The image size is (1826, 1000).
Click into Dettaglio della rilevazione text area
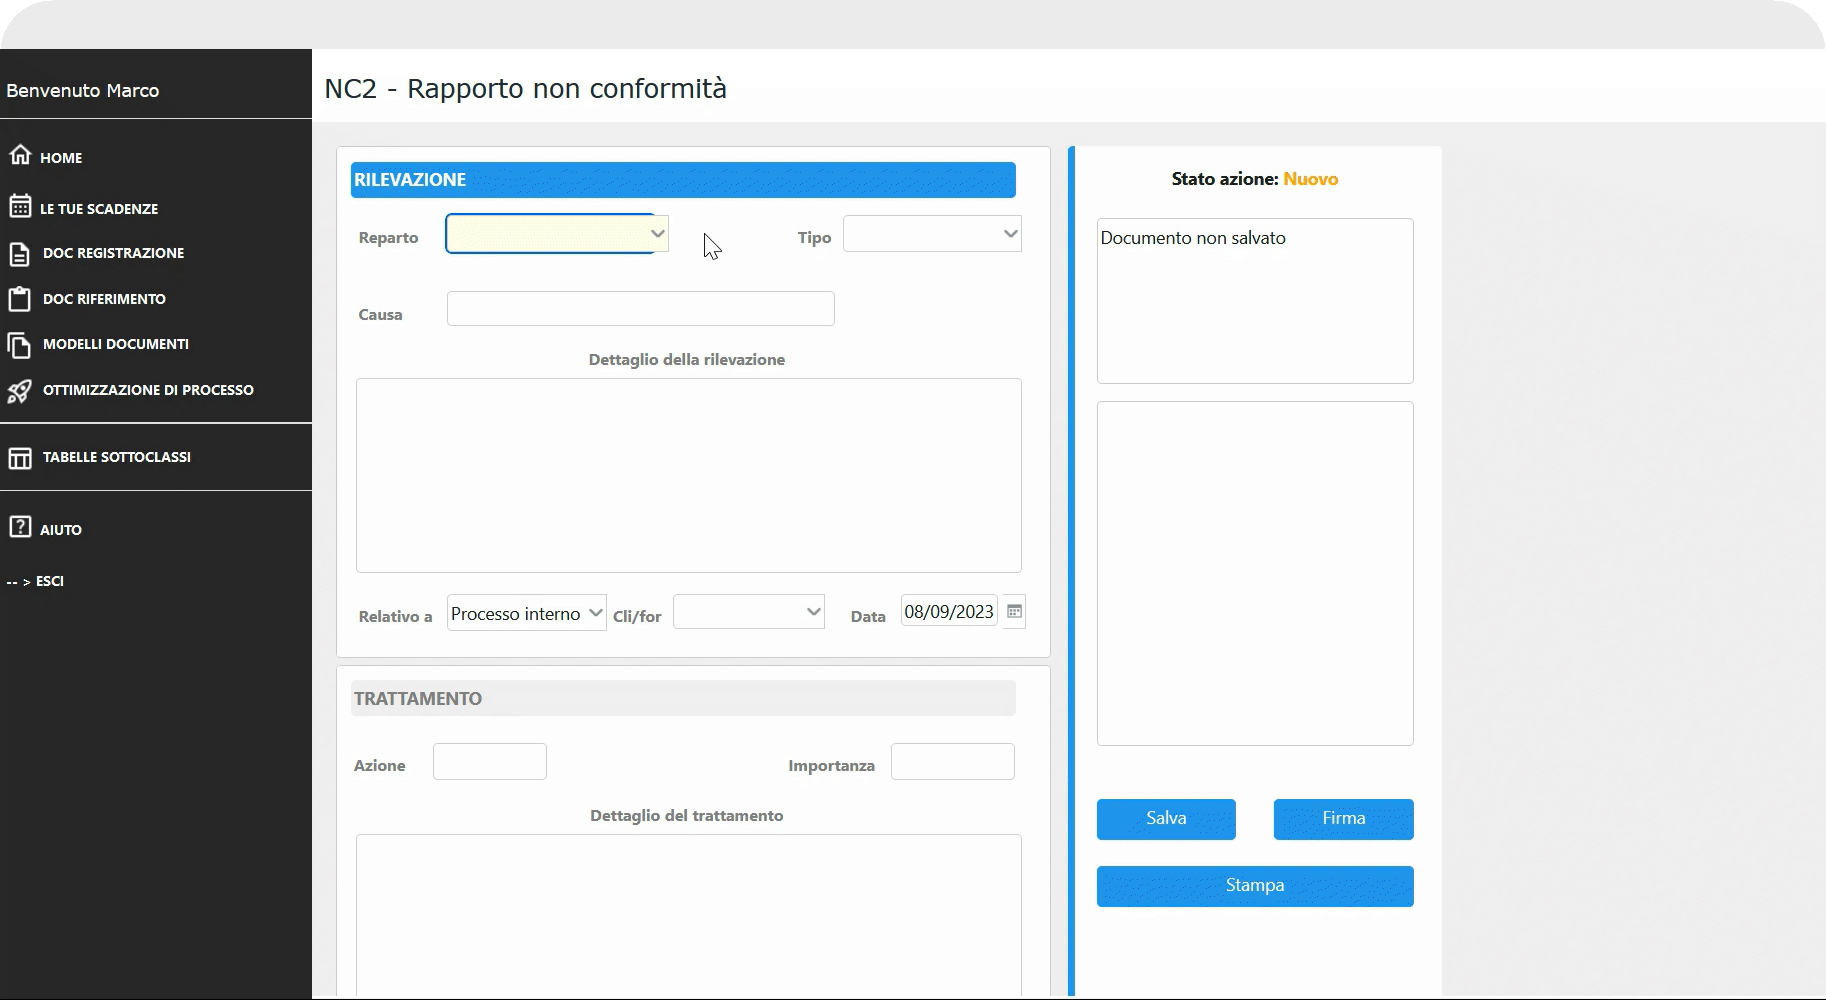point(688,475)
